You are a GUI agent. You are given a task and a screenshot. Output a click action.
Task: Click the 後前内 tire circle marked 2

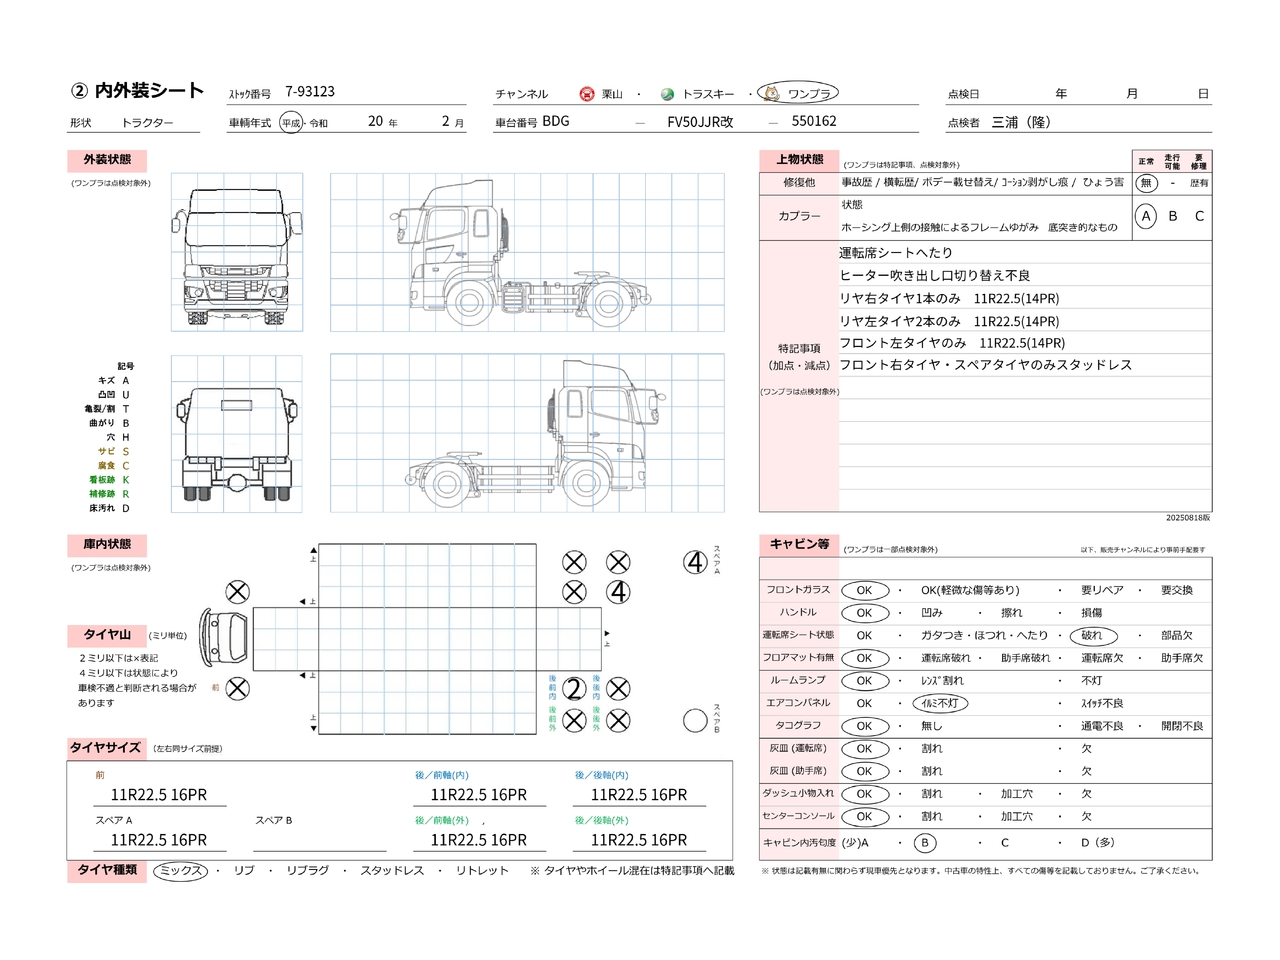tap(574, 688)
